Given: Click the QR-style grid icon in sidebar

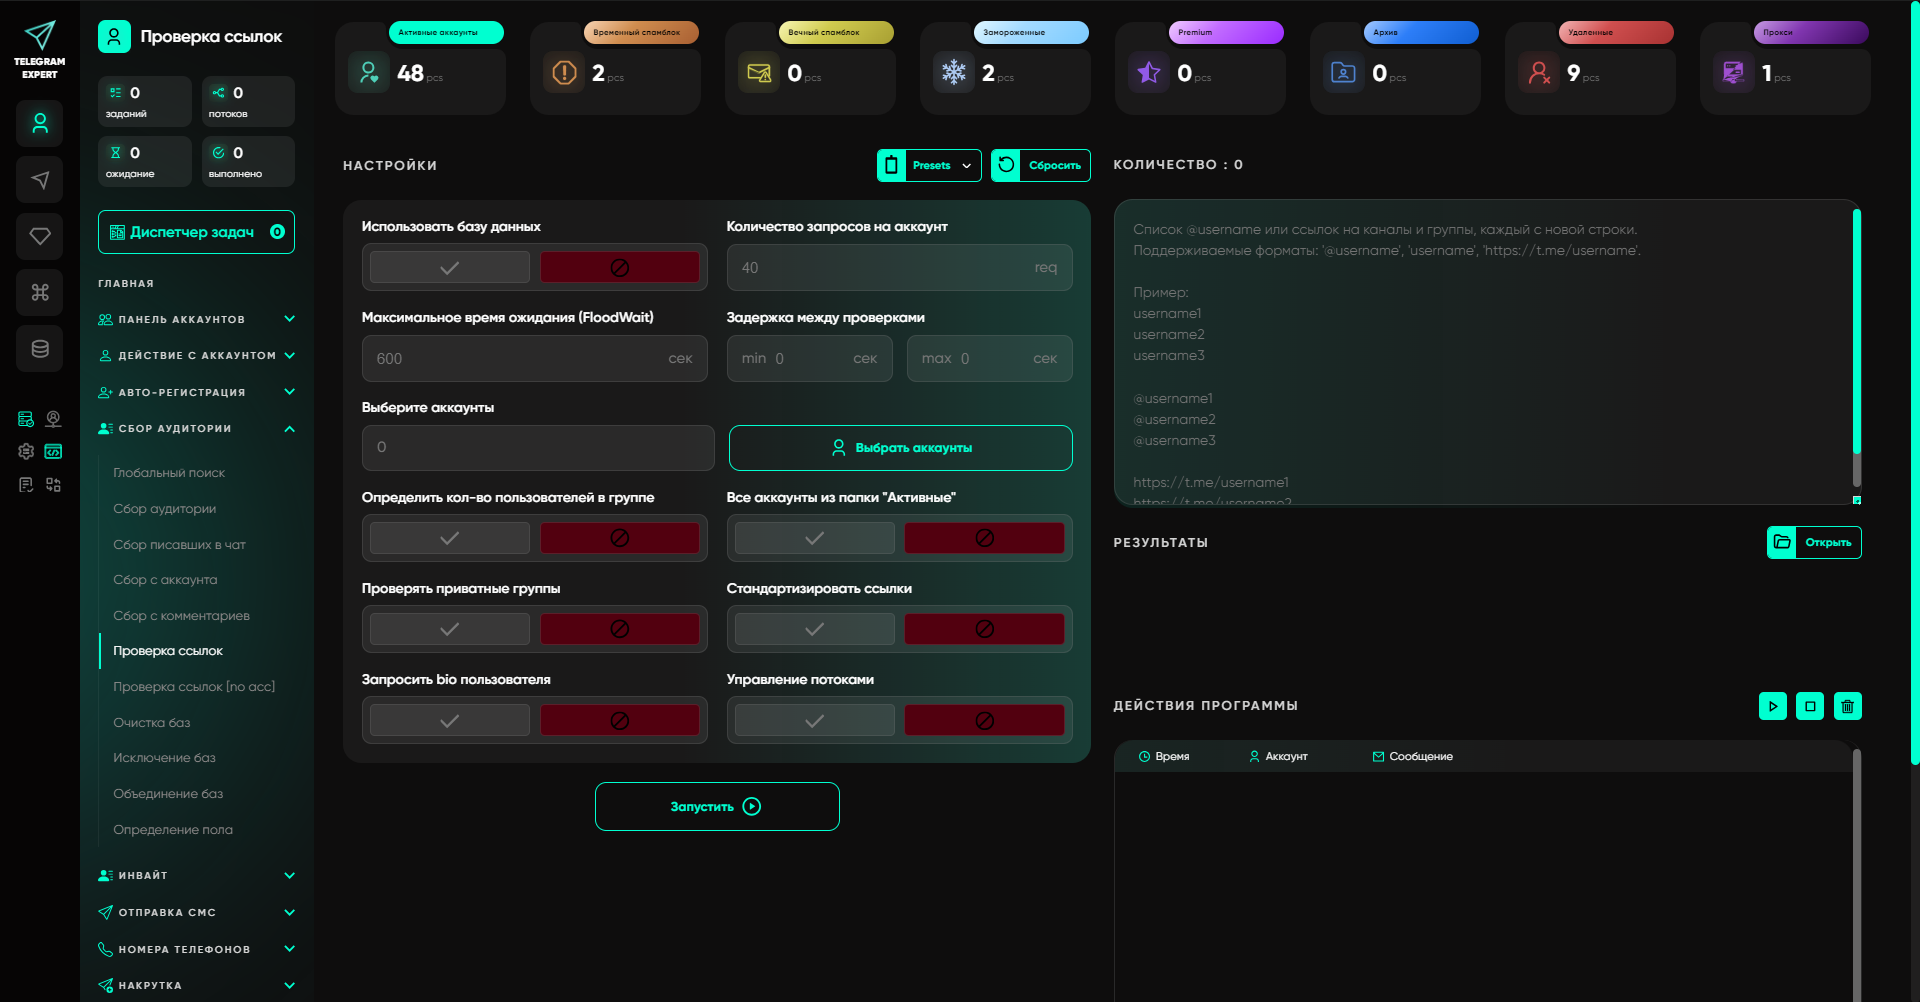Looking at the screenshot, I should point(53,485).
